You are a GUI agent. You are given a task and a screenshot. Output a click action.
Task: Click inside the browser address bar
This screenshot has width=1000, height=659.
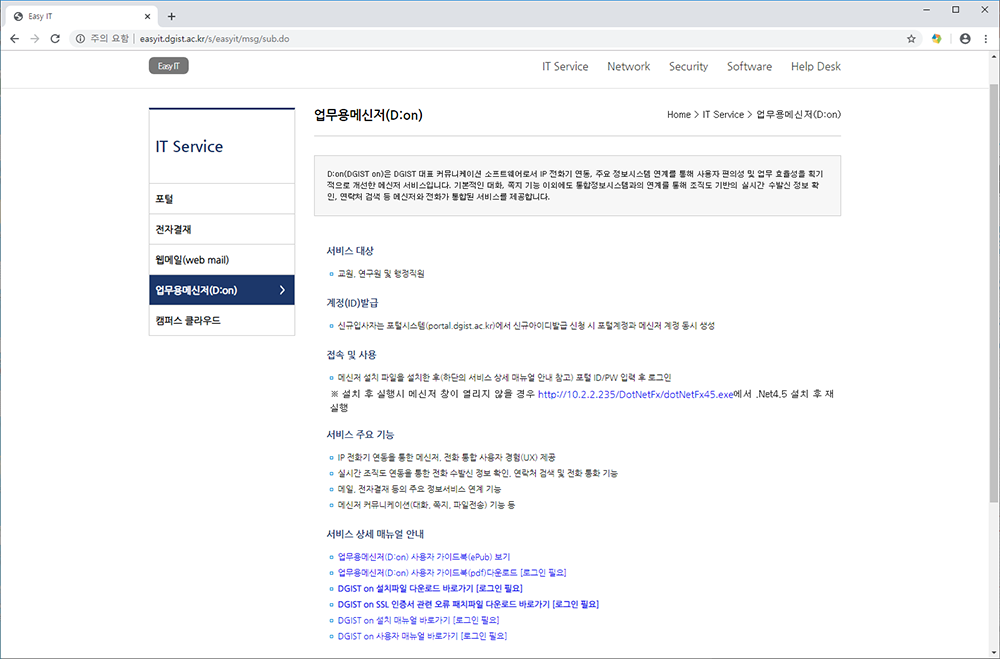click(x=300, y=38)
